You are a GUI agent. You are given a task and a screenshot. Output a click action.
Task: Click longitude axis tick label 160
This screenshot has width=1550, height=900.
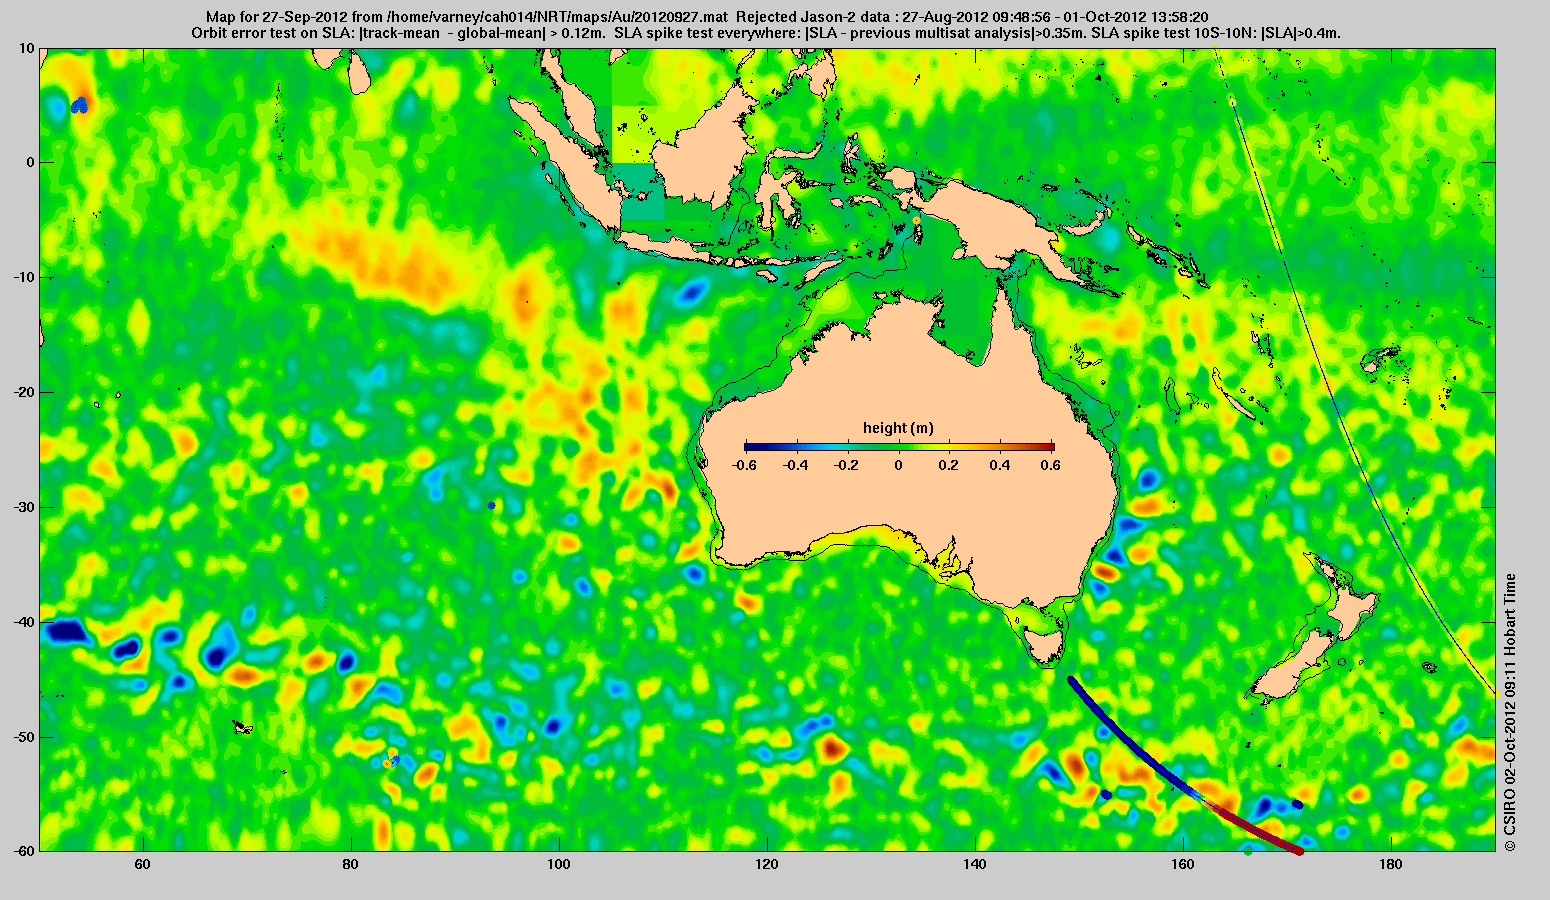coord(1183,864)
